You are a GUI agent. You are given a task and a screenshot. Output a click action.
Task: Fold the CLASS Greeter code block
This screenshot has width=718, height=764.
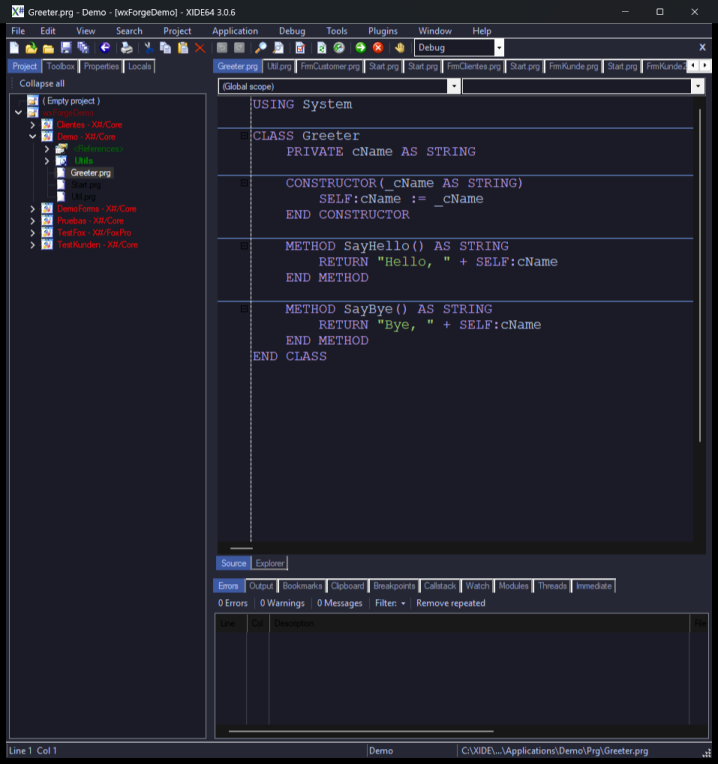244,135
